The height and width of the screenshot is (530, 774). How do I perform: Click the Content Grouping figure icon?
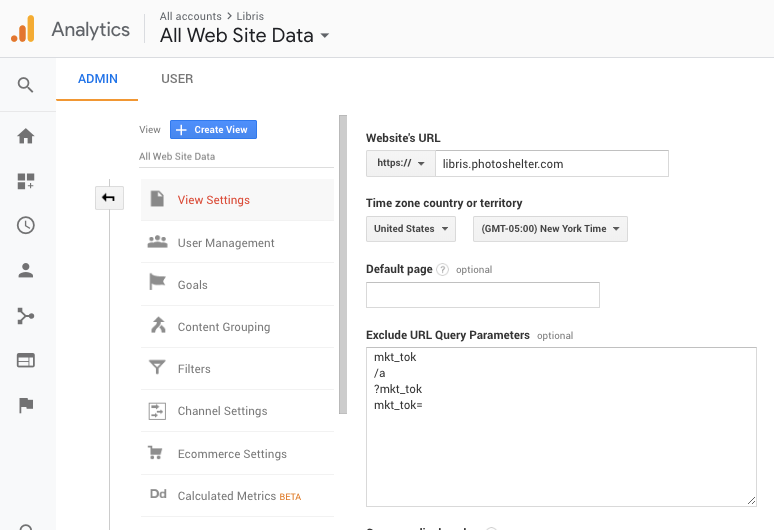[x=158, y=325]
